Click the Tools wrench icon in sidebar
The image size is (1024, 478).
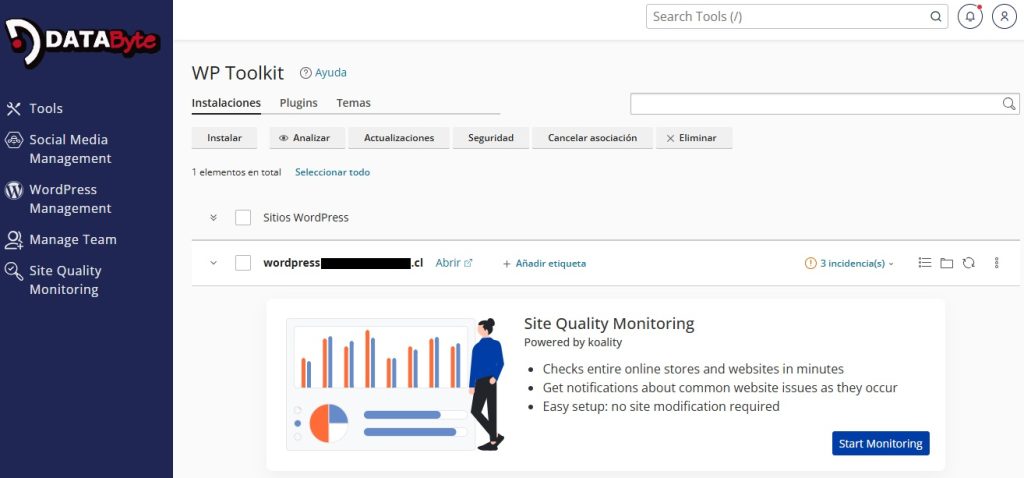pos(14,108)
